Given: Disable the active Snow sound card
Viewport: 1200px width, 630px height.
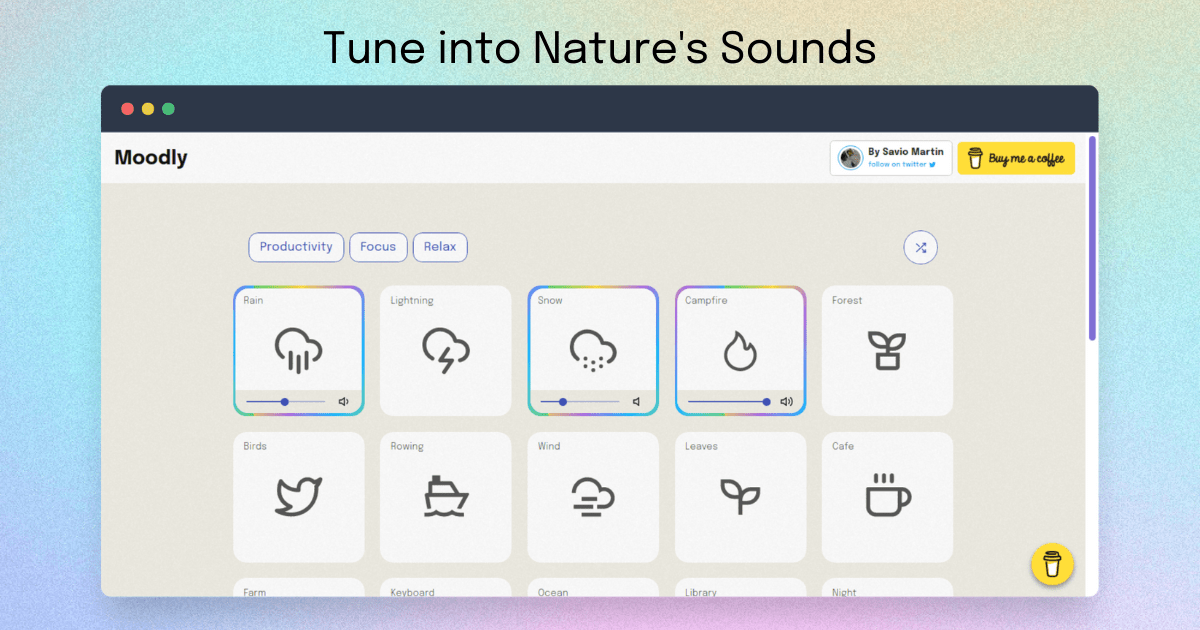Looking at the screenshot, I should [x=592, y=348].
